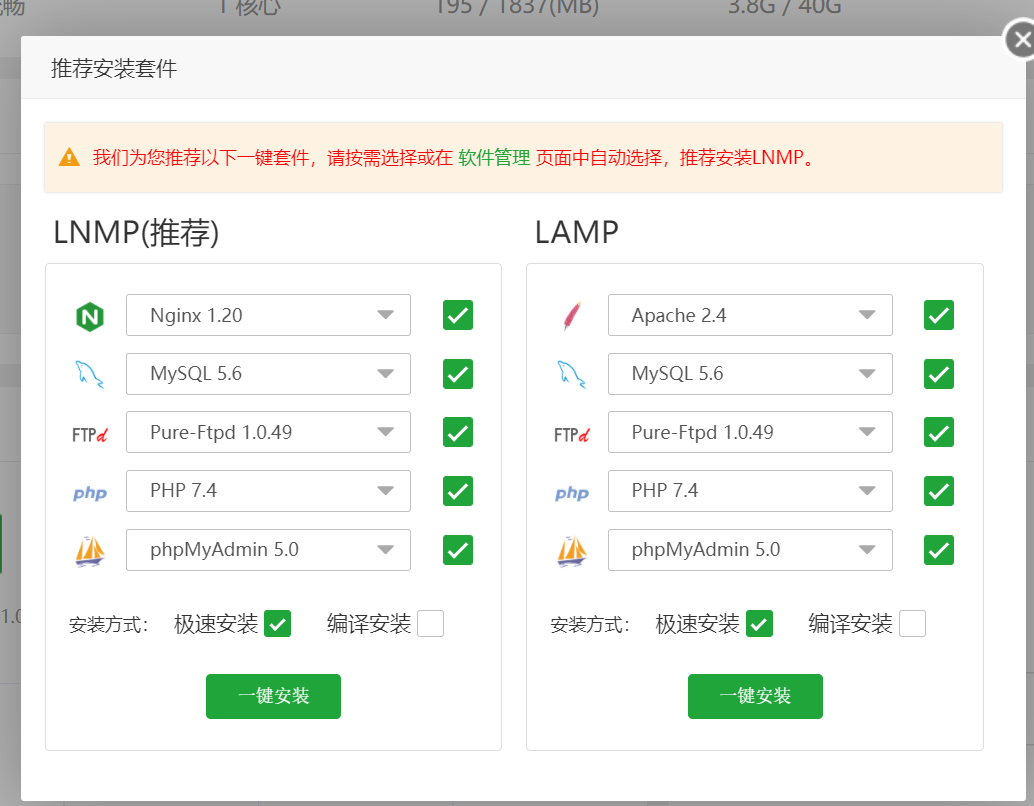Uncheck phpMyAdmin 5.0 checkbox in LNMP

pyautogui.click(x=458, y=549)
